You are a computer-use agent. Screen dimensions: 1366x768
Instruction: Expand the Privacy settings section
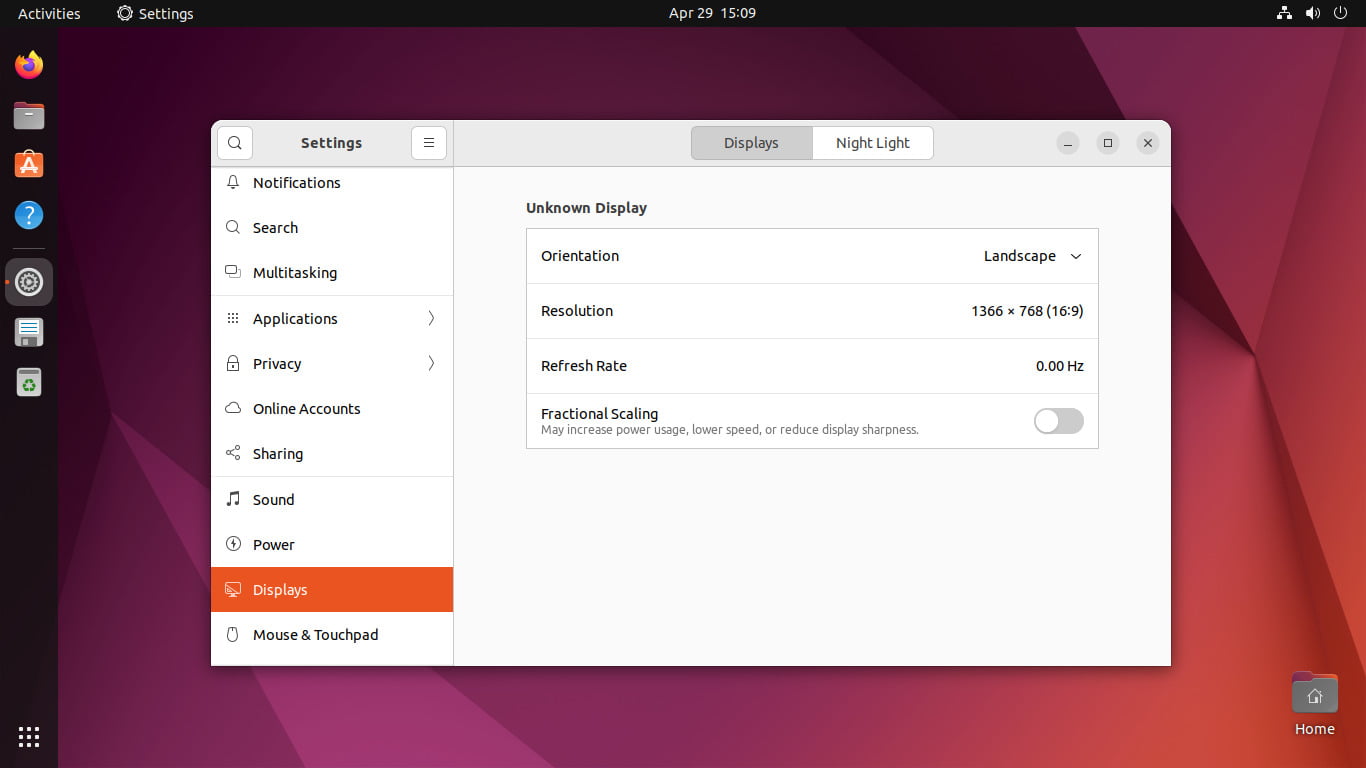(x=277, y=364)
